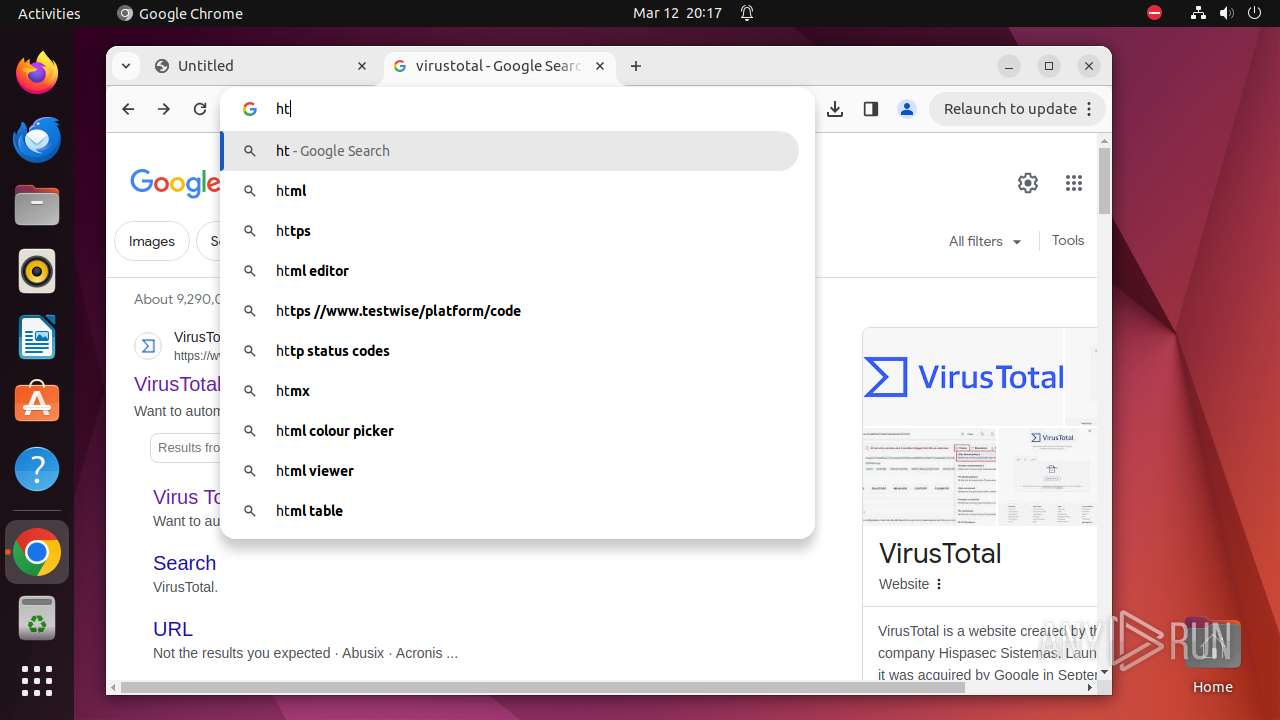This screenshot has height=720, width=1280.
Task: Choose the 'https' suggestion
Action: tap(510, 231)
